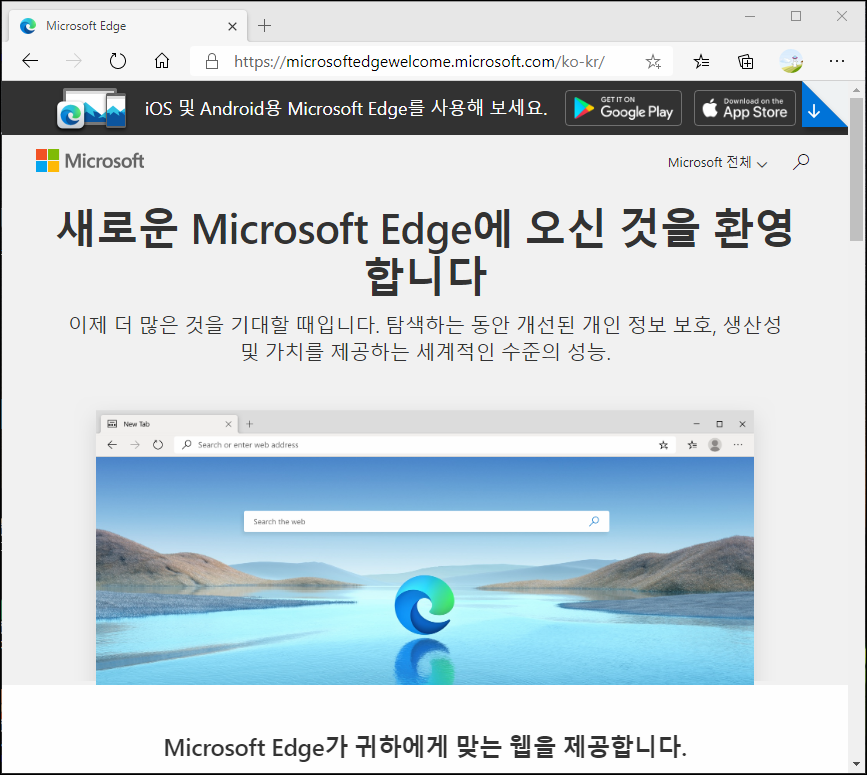Click the Edge browser hero screenshot image
The image size is (867, 775).
(425, 547)
